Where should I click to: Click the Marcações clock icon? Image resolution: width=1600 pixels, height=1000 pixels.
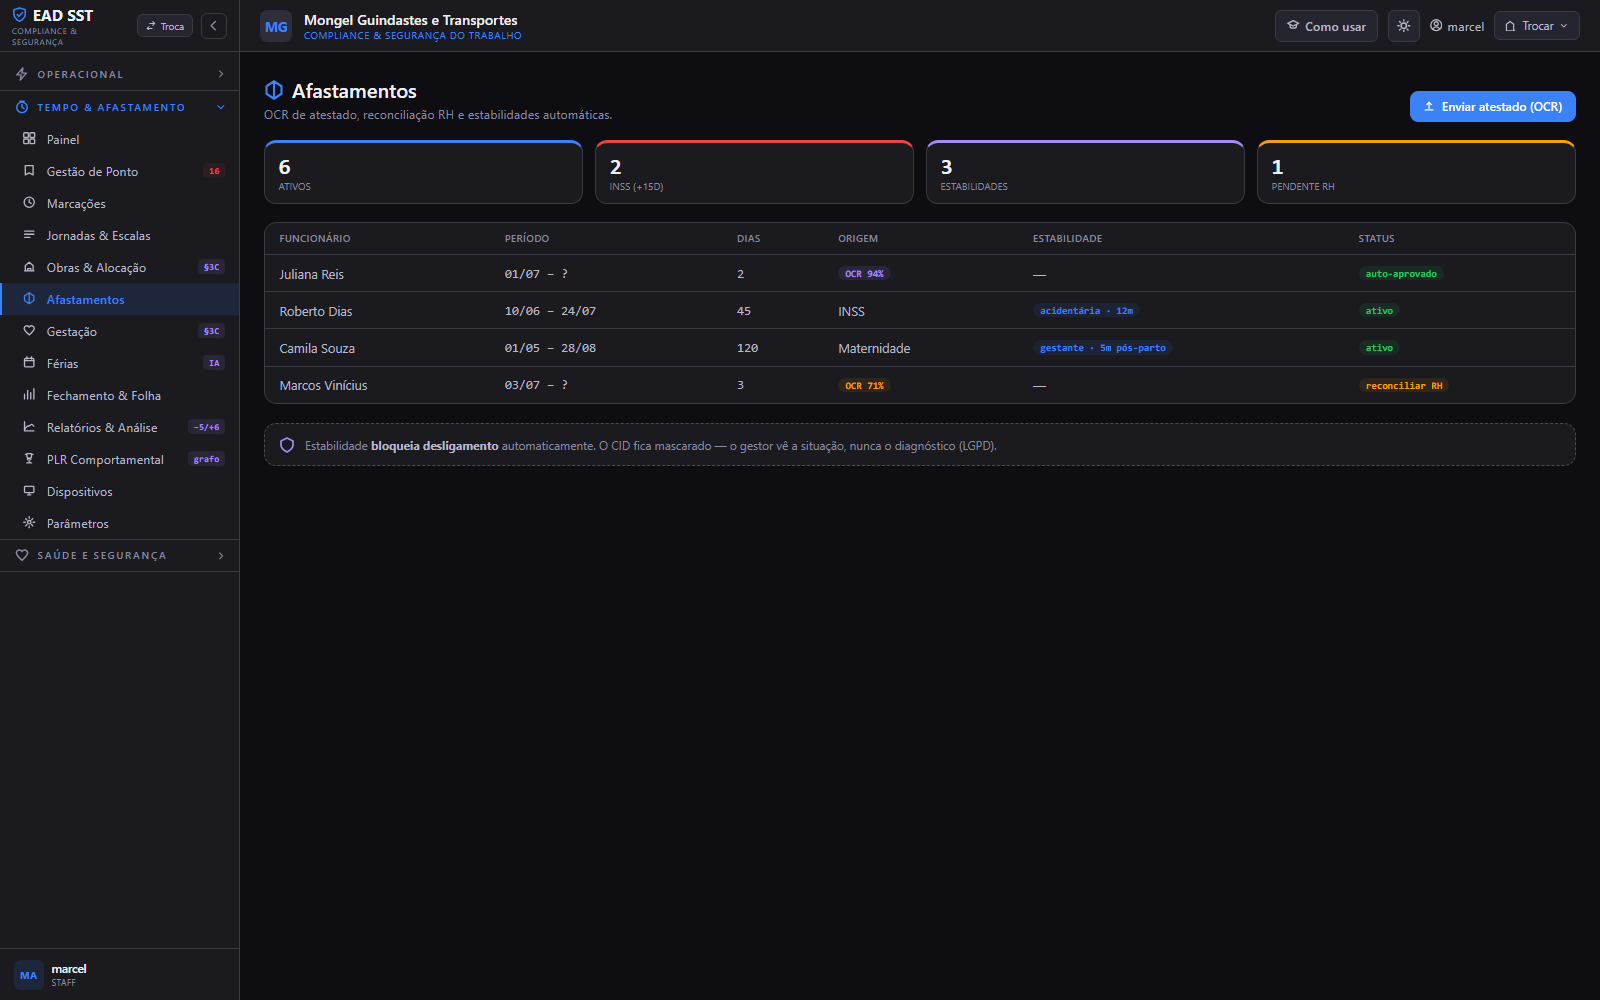coord(29,203)
